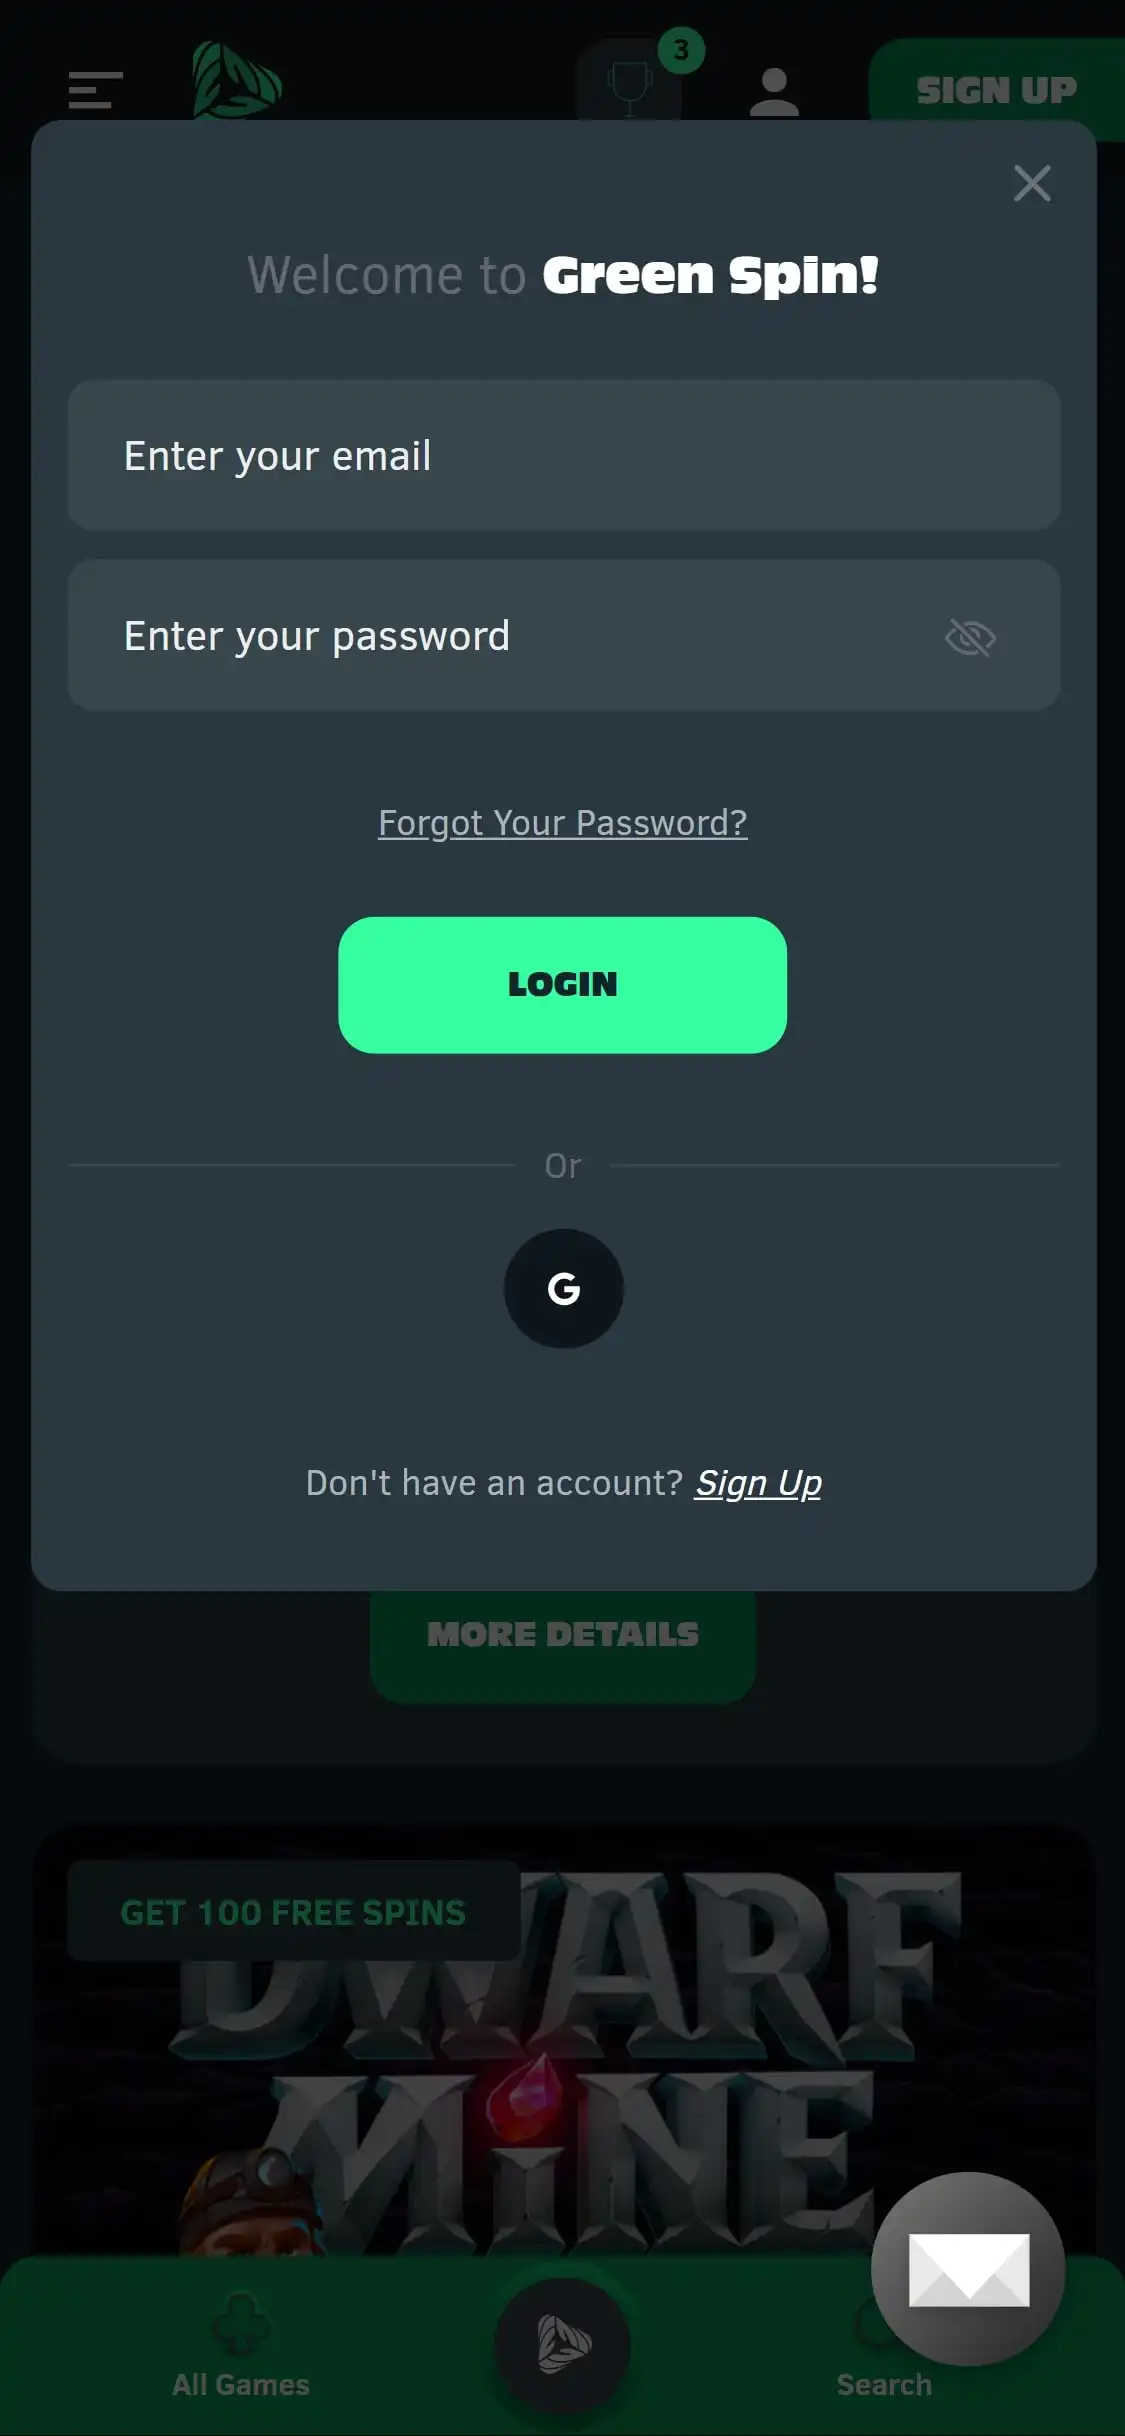Follow the Sign Up link in dialog
Image resolution: width=1125 pixels, height=2436 pixels.
point(758,1483)
